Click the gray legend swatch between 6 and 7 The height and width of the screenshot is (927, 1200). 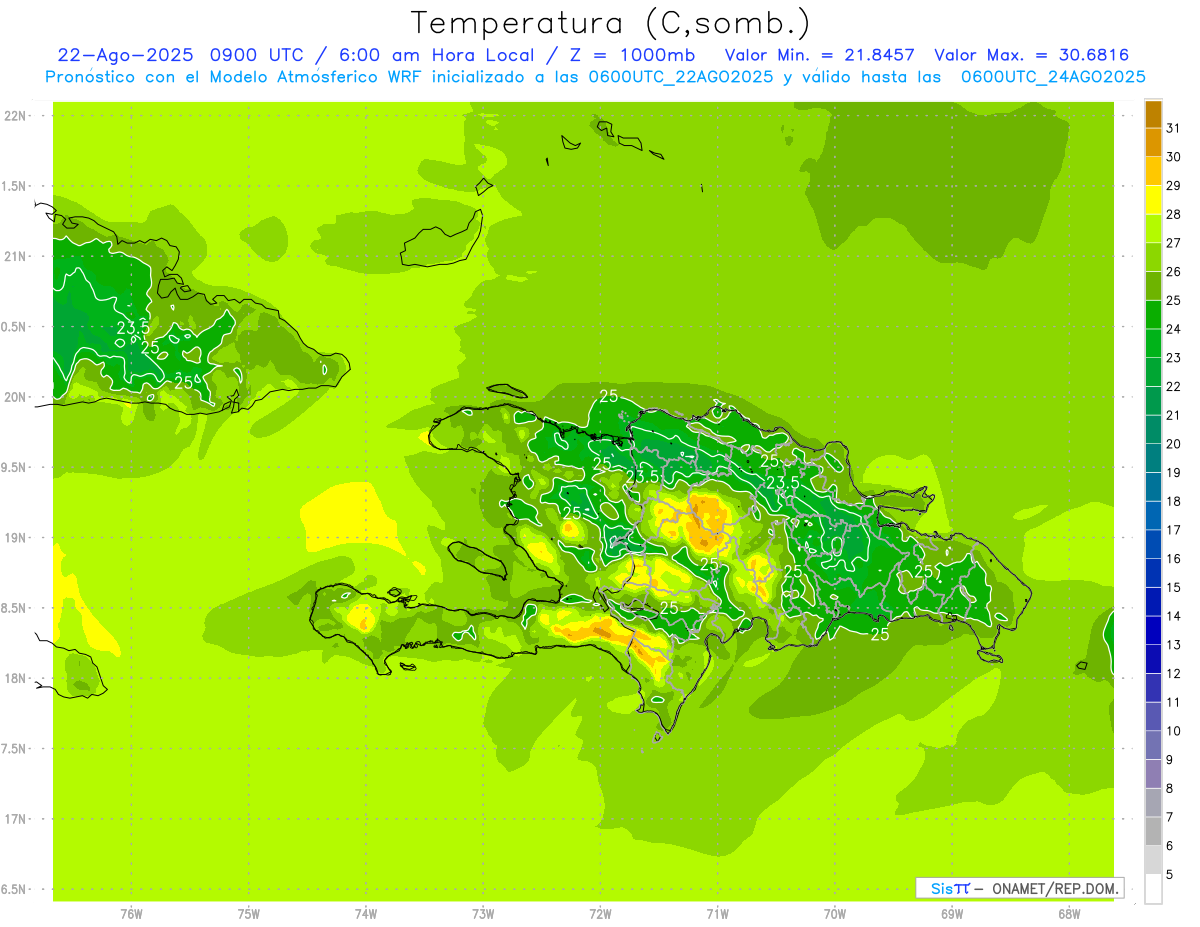(x=1153, y=831)
